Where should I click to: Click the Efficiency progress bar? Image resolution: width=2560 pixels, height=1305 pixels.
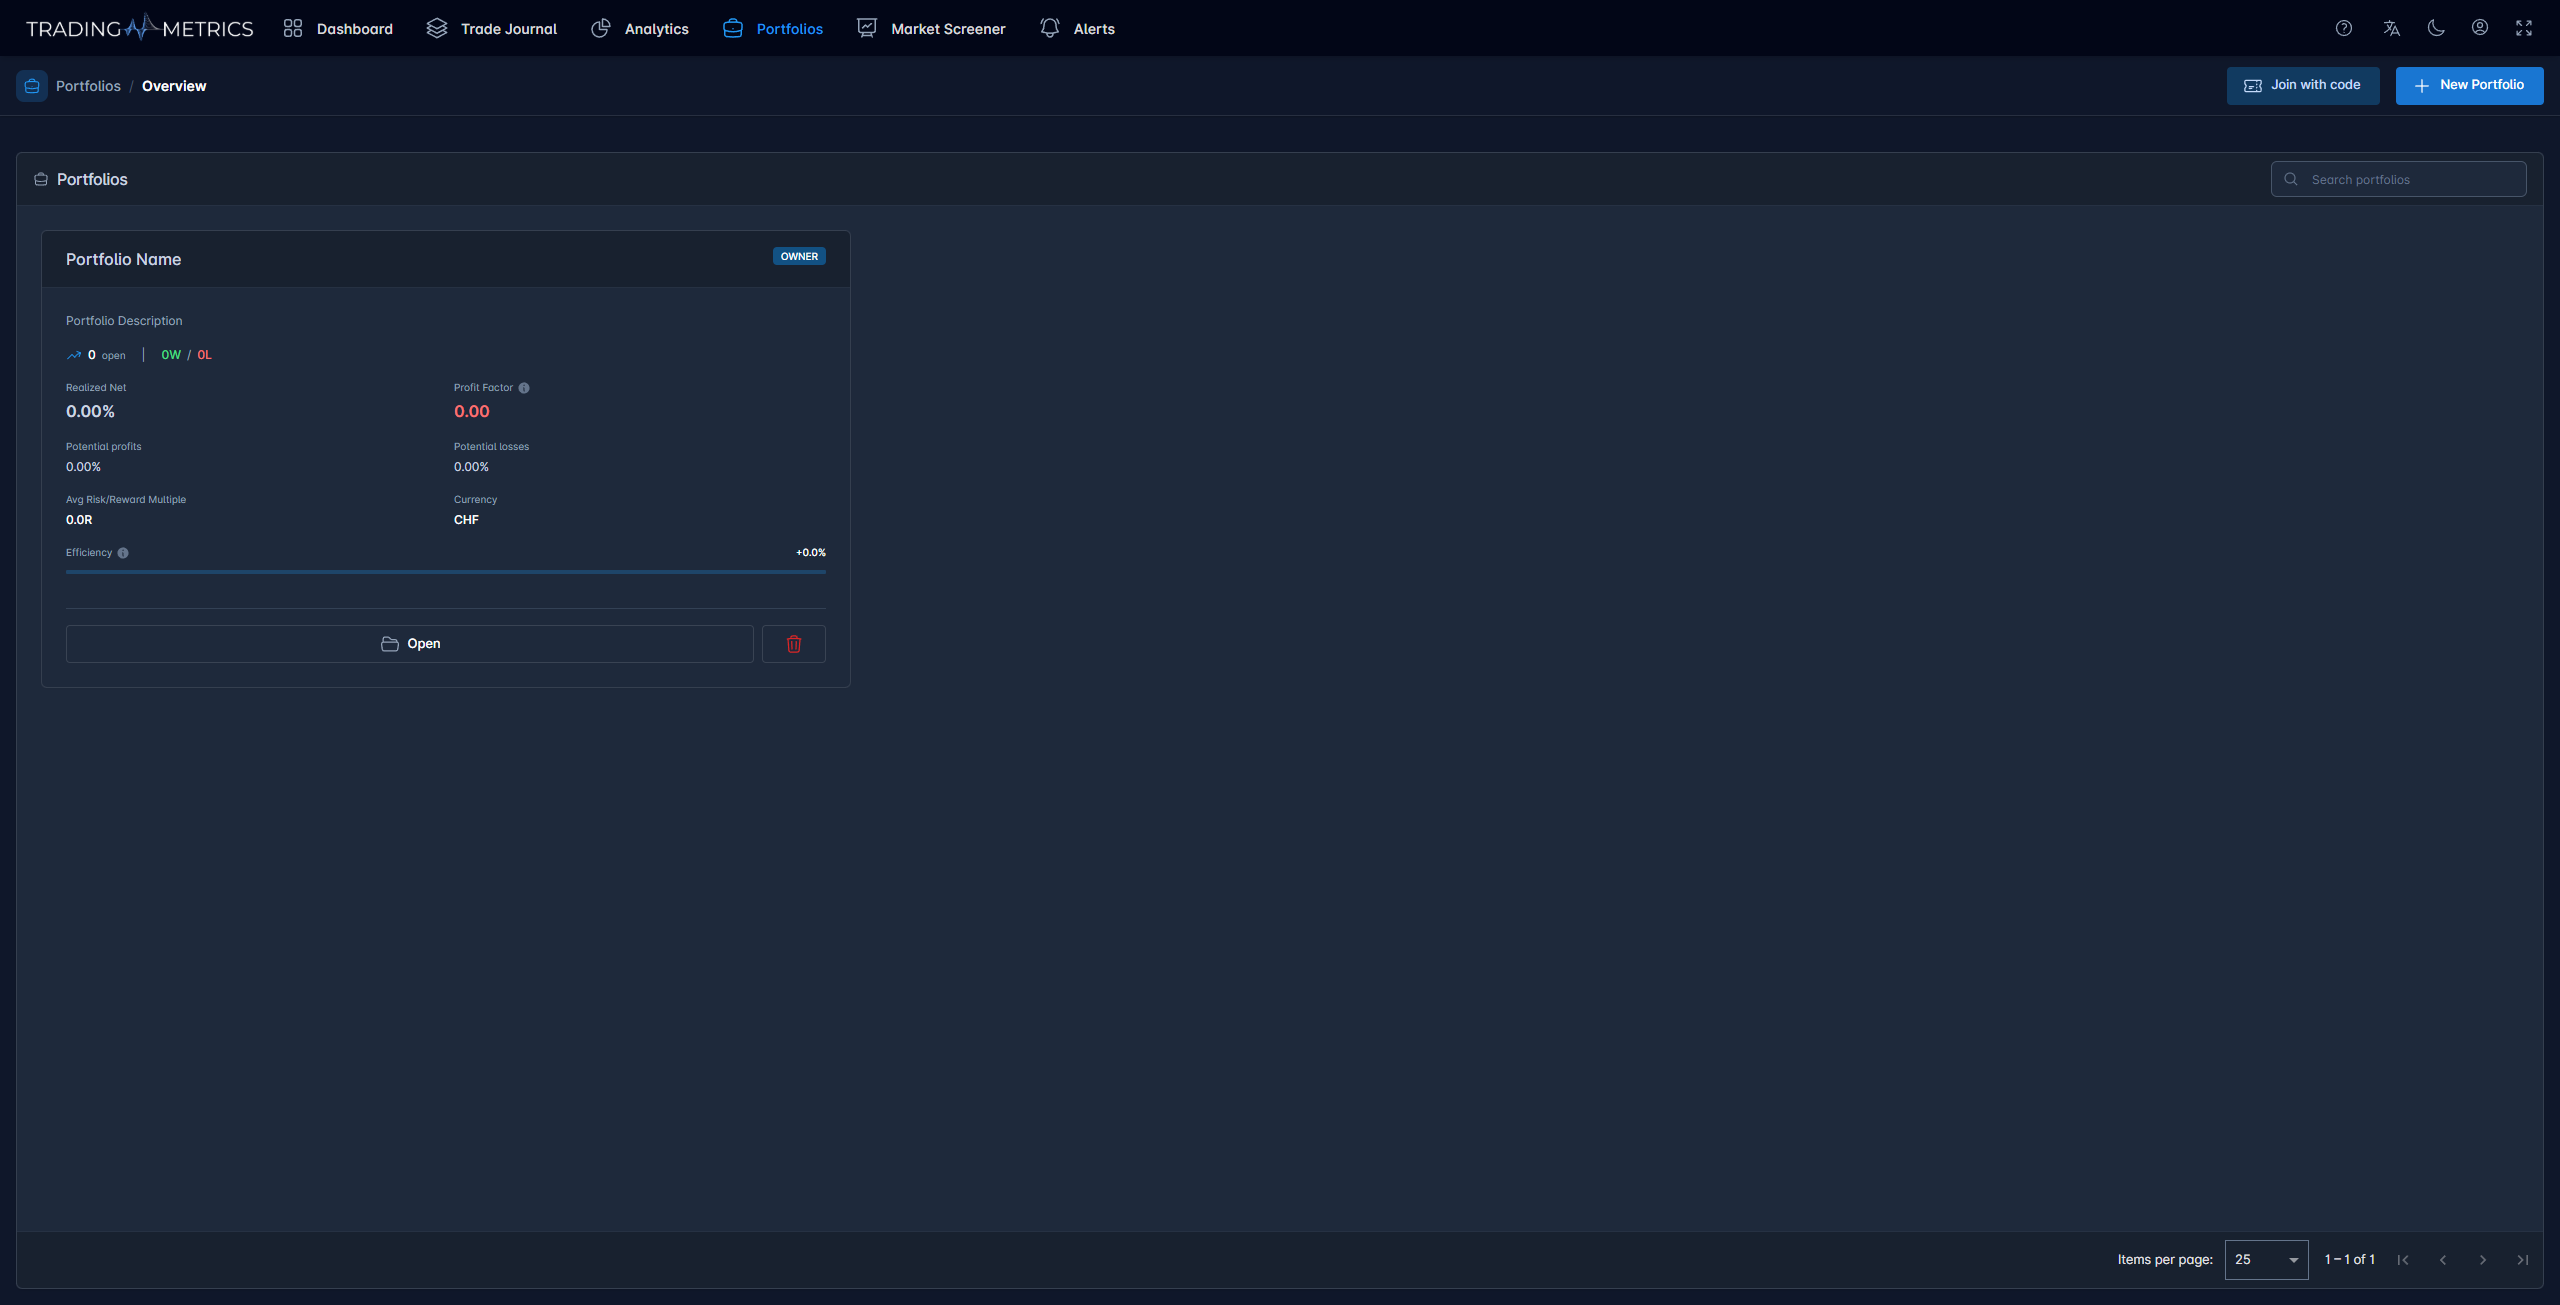pyautogui.click(x=446, y=572)
